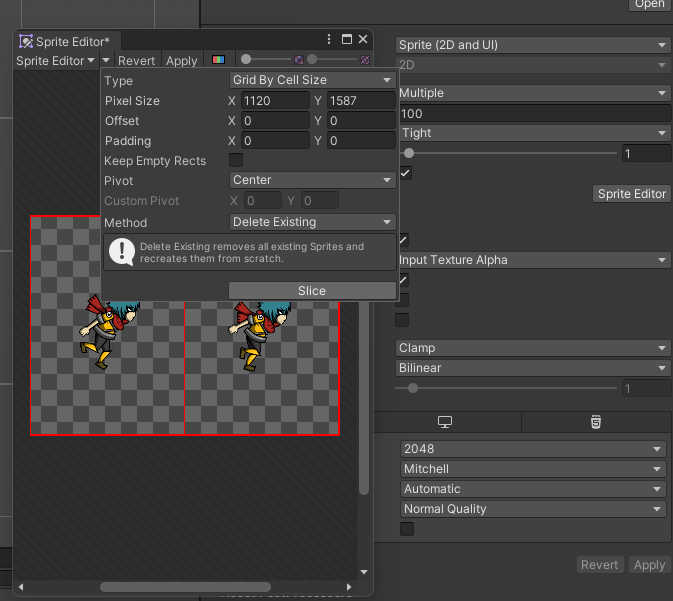Toggle the checkbox below Normal Quality dropdown
This screenshot has height=601, width=673.
point(406,528)
